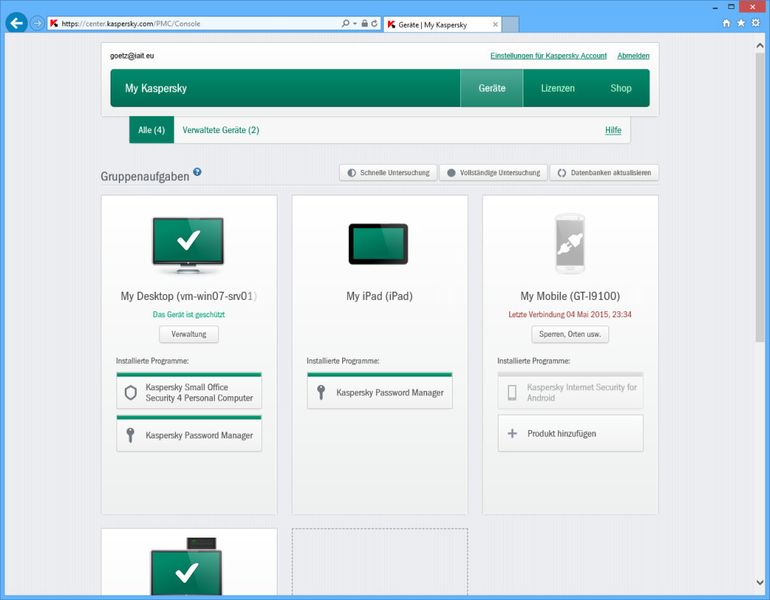Open Einstellungen für Kaspersky Account link
Screen dimensions: 770x600
tap(549, 55)
